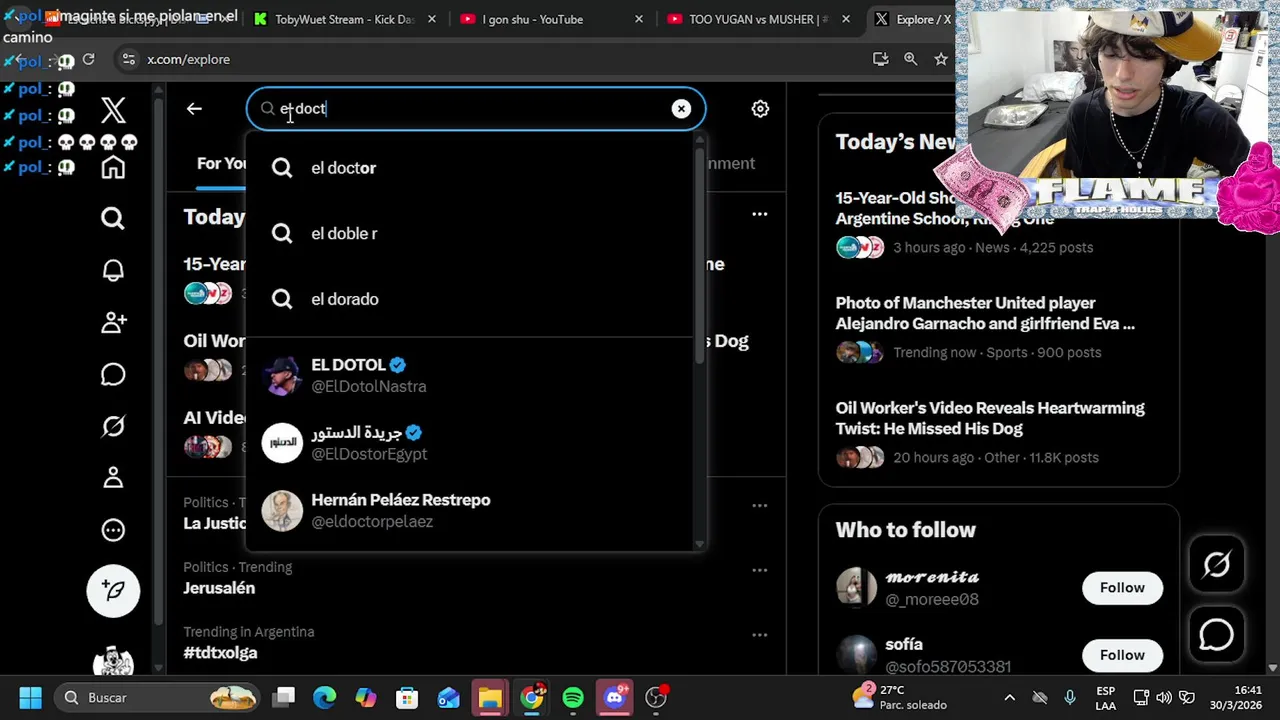Viewport: 1280px width, 720px height.
Task: Close the TobyWuet Stream tab
Action: point(432,19)
